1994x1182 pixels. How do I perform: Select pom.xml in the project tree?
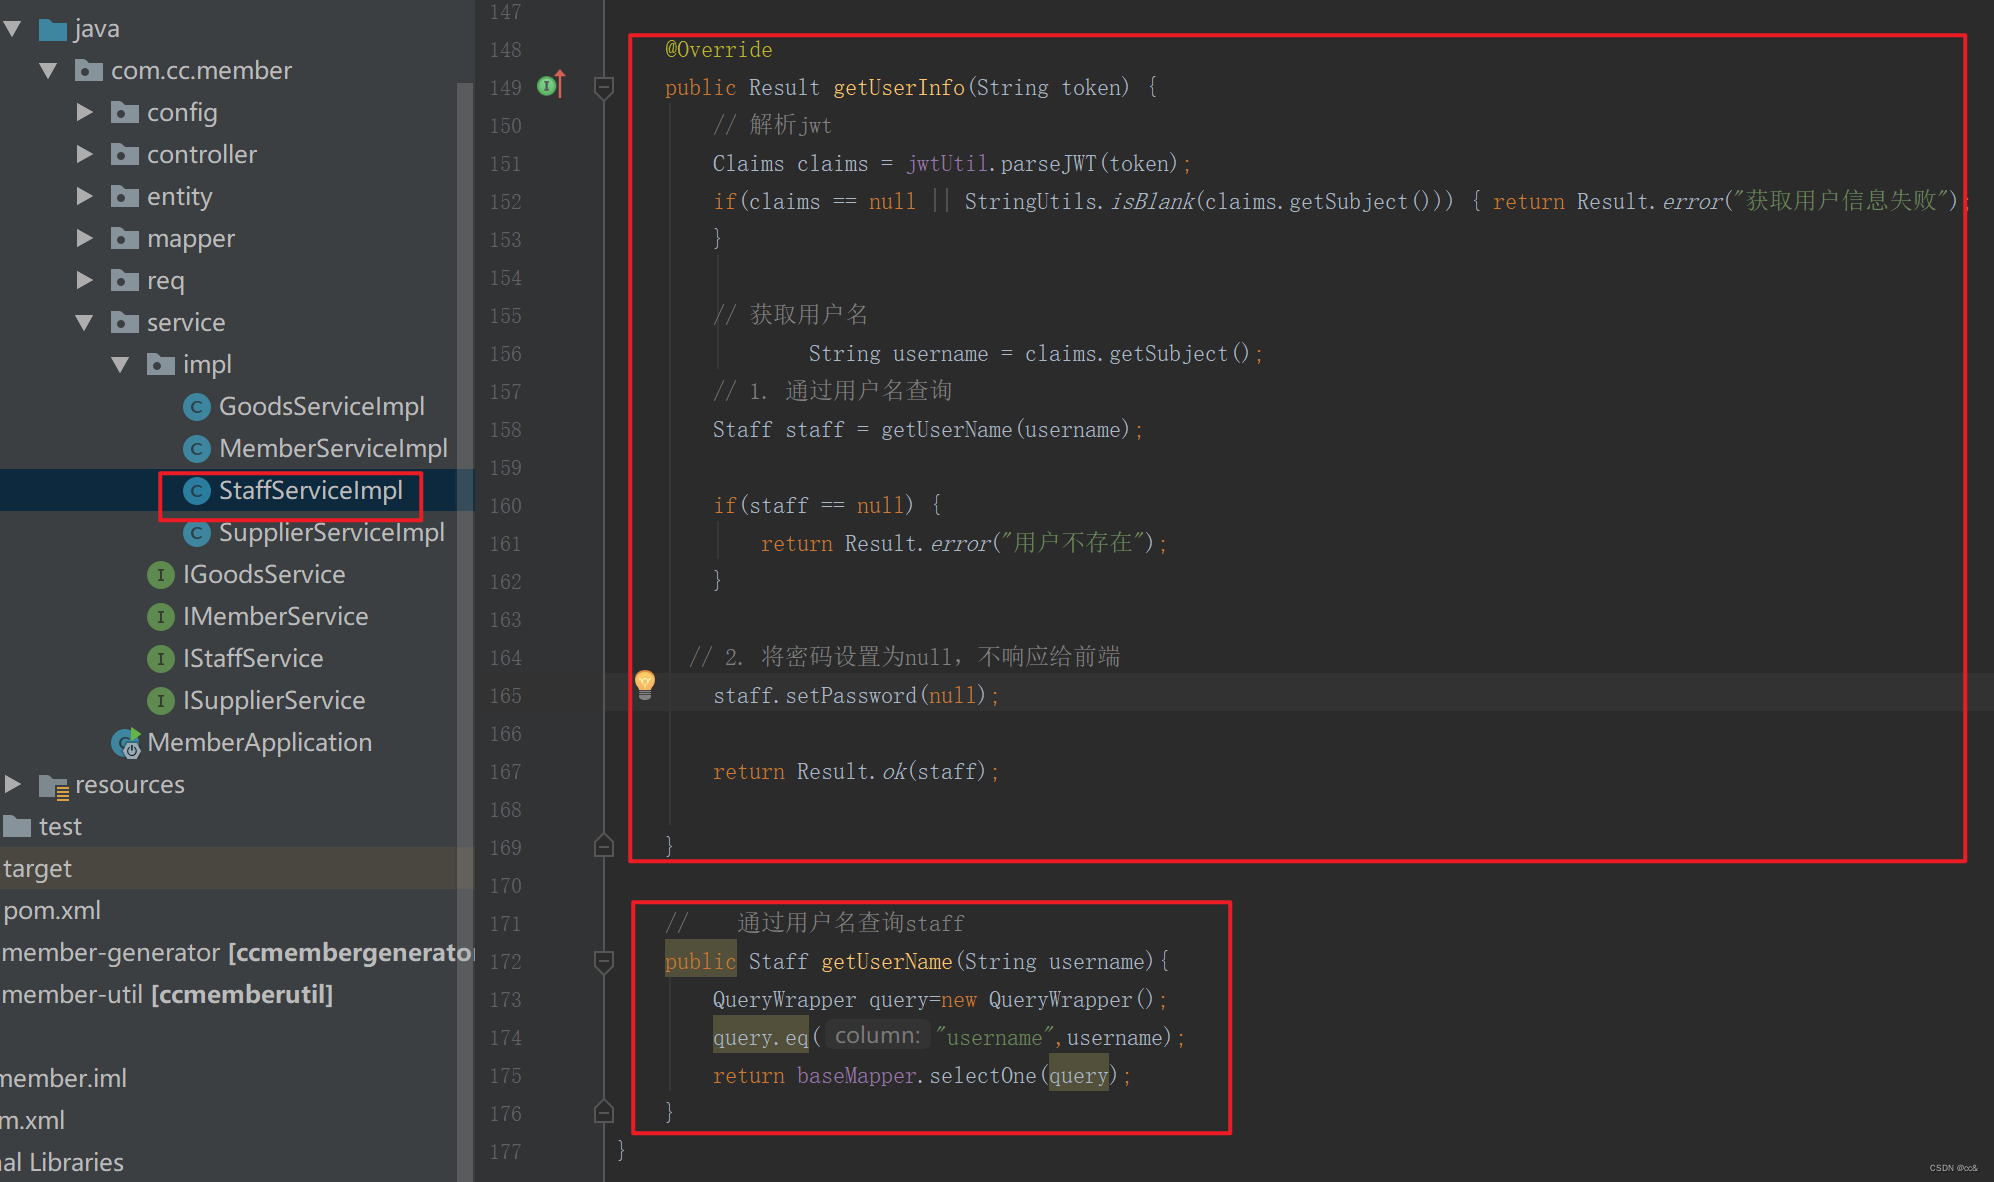click(x=52, y=911)
